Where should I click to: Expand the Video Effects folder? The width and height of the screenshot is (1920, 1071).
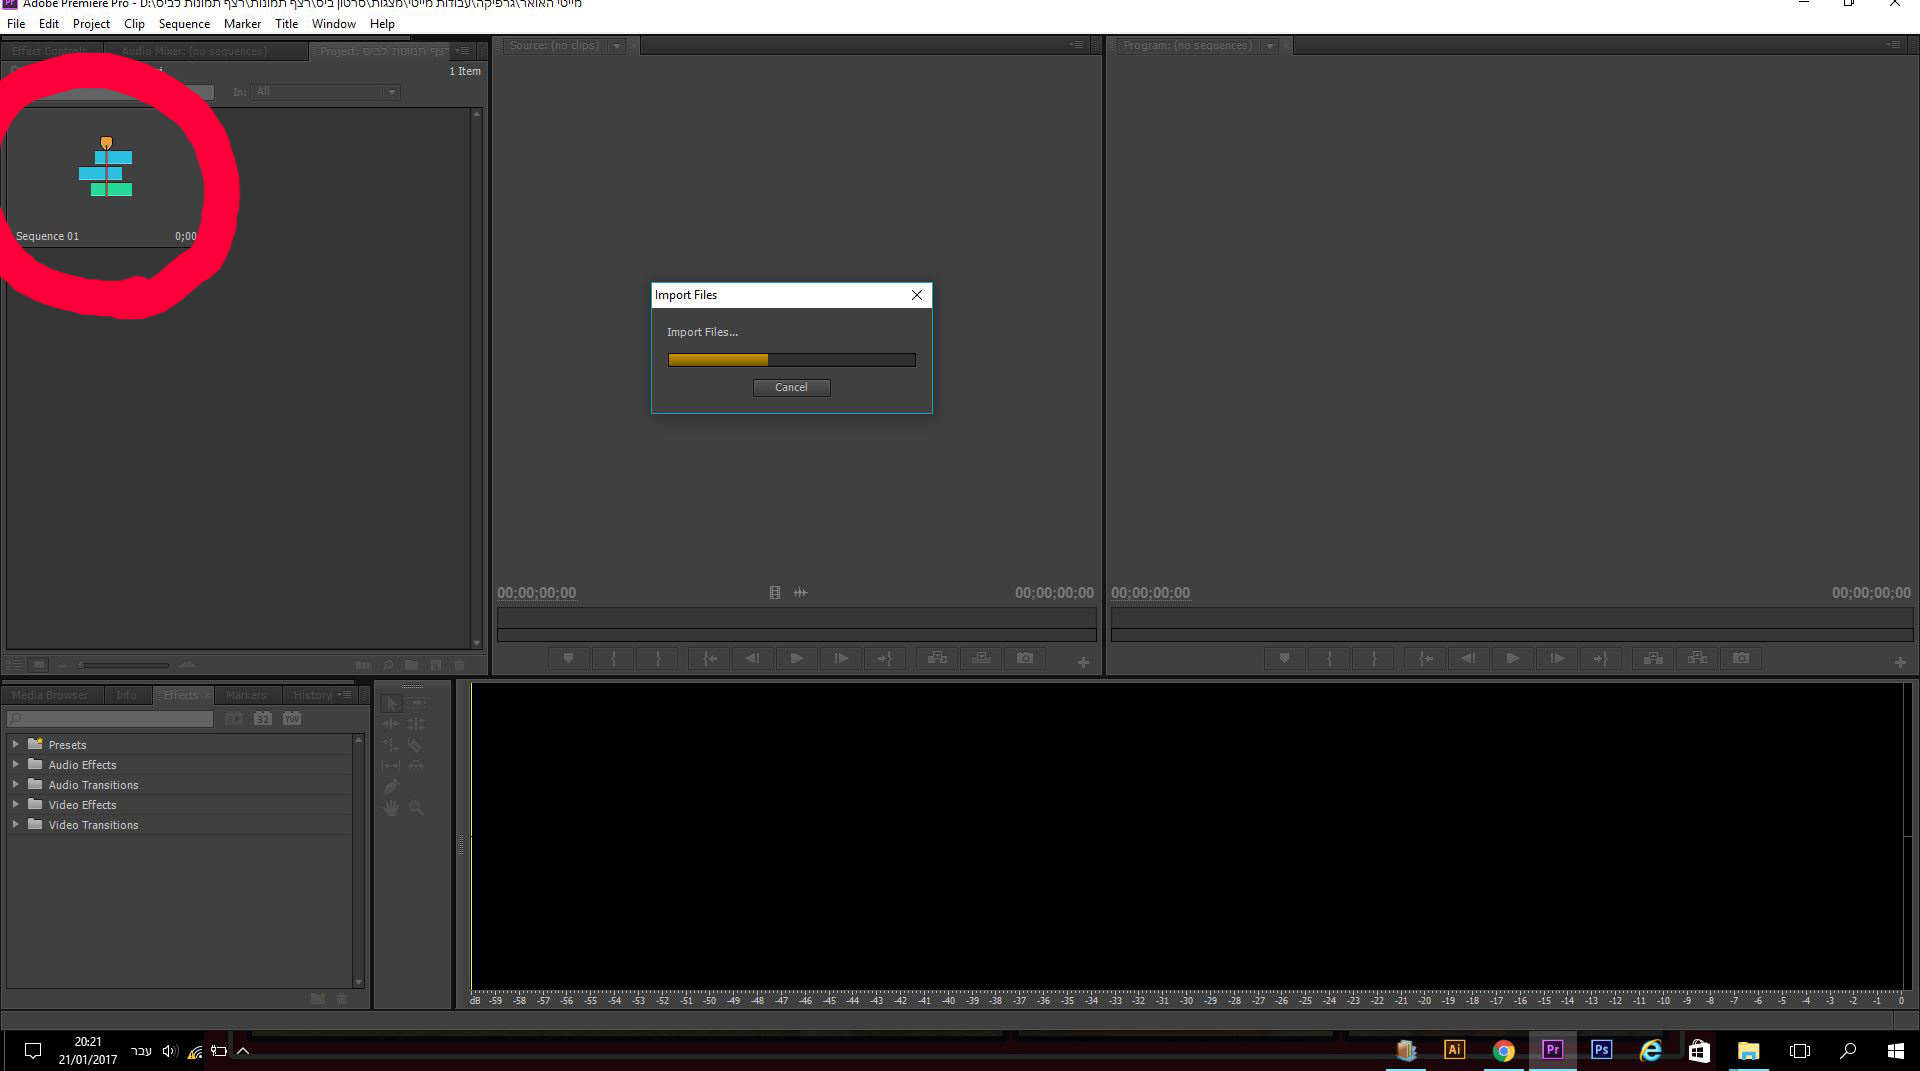(16, 805)
